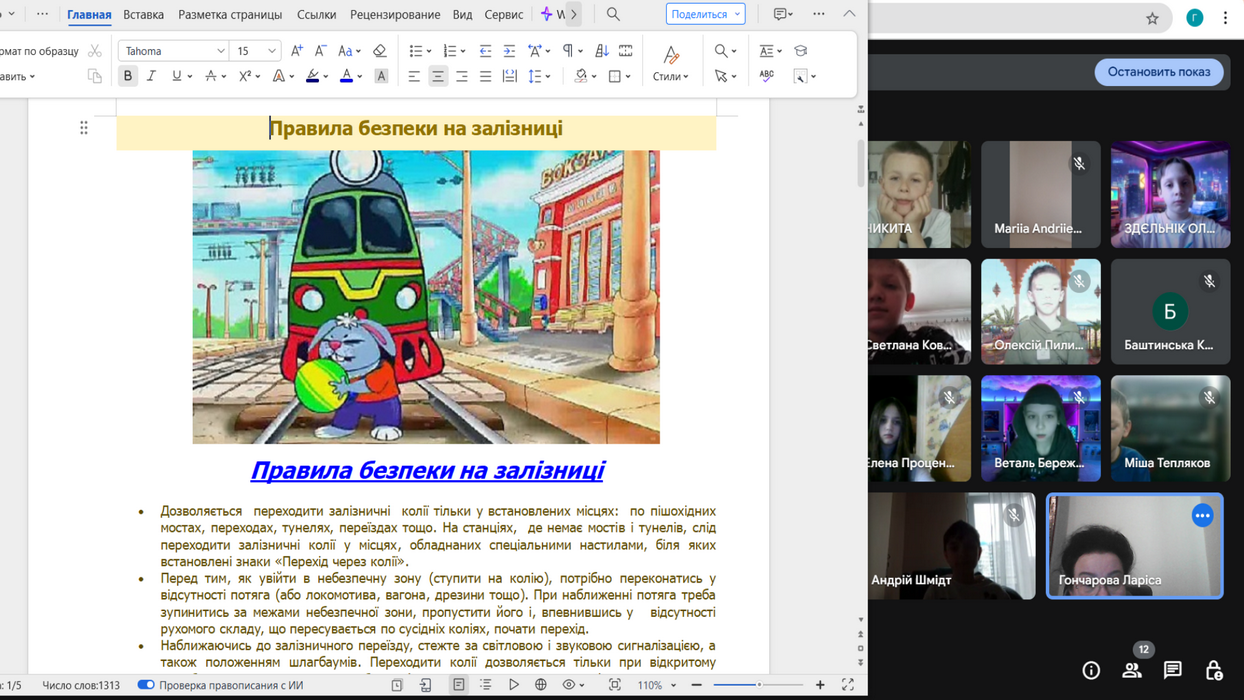Bookmark this page with the star icon
The width and height of the screenshot is (1244, 700).
(1152, 18)
